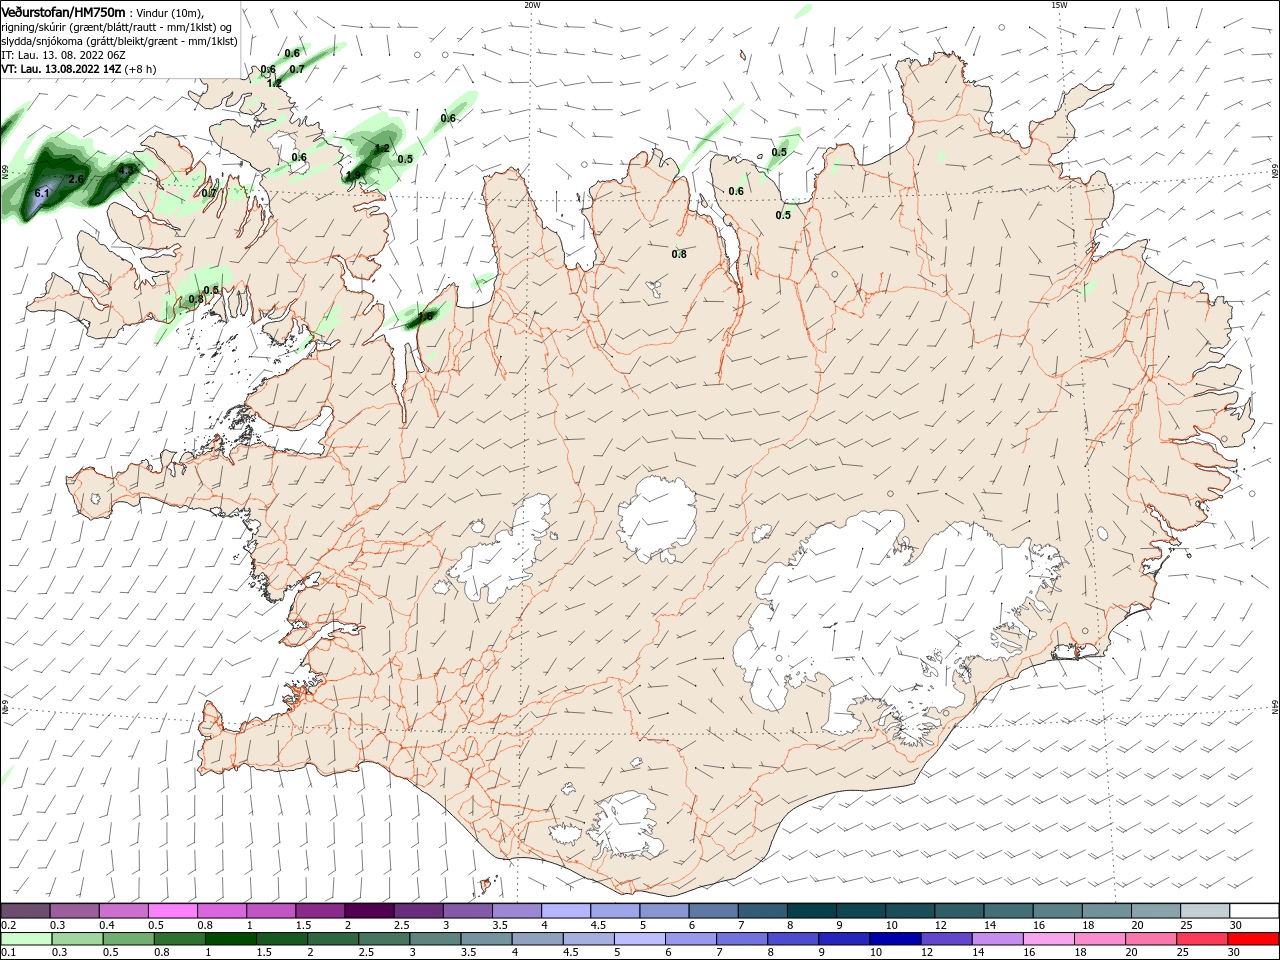Choose the dark teal 8–9 snow swatch
Image resolution: width=1280 pixels, height=960 pixels.
[x=811, y=911]
